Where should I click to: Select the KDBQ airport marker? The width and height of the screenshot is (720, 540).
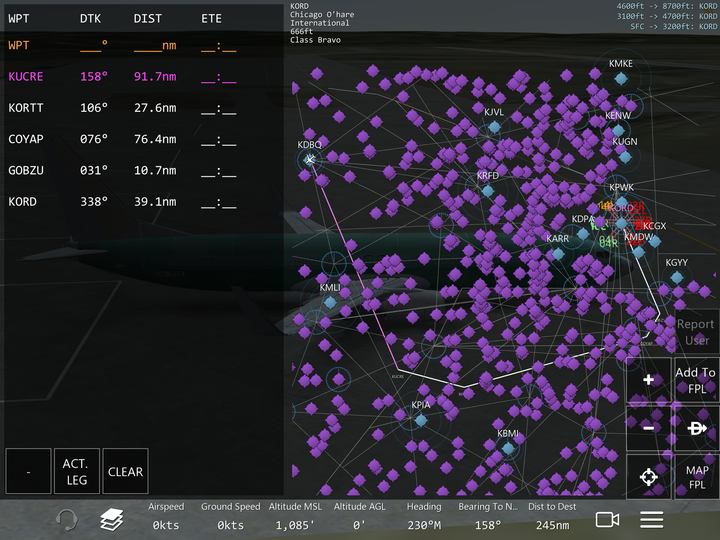310,159
